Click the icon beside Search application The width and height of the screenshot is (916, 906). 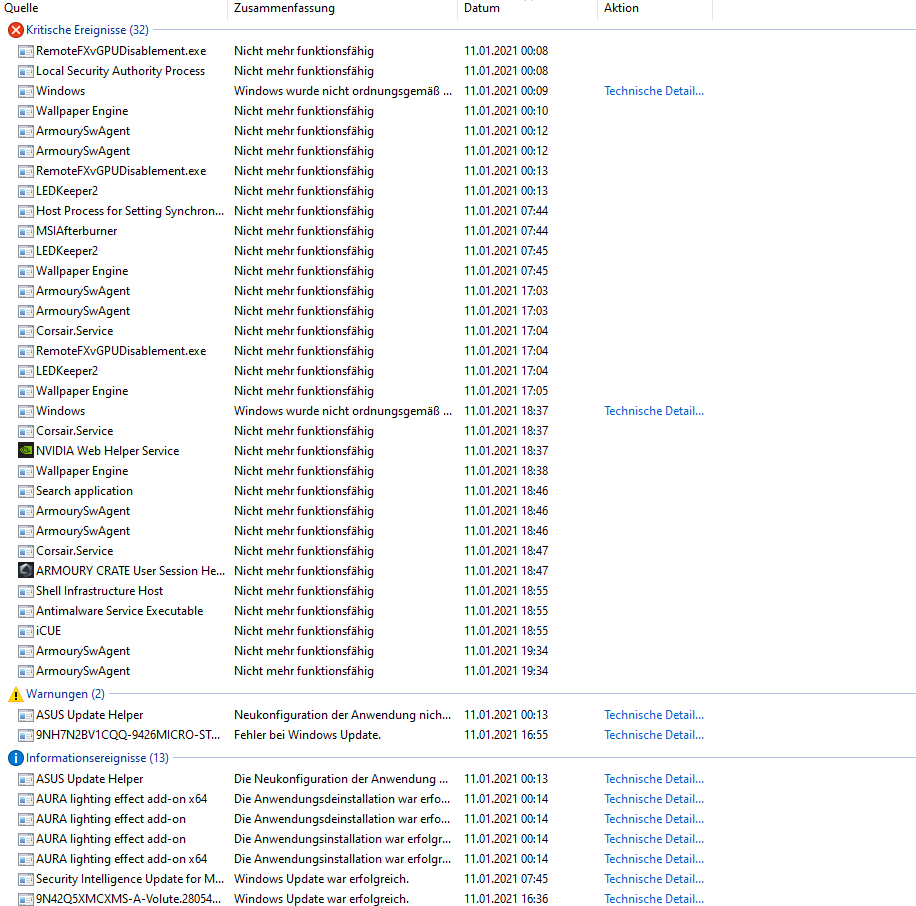[x=26, y=491]
